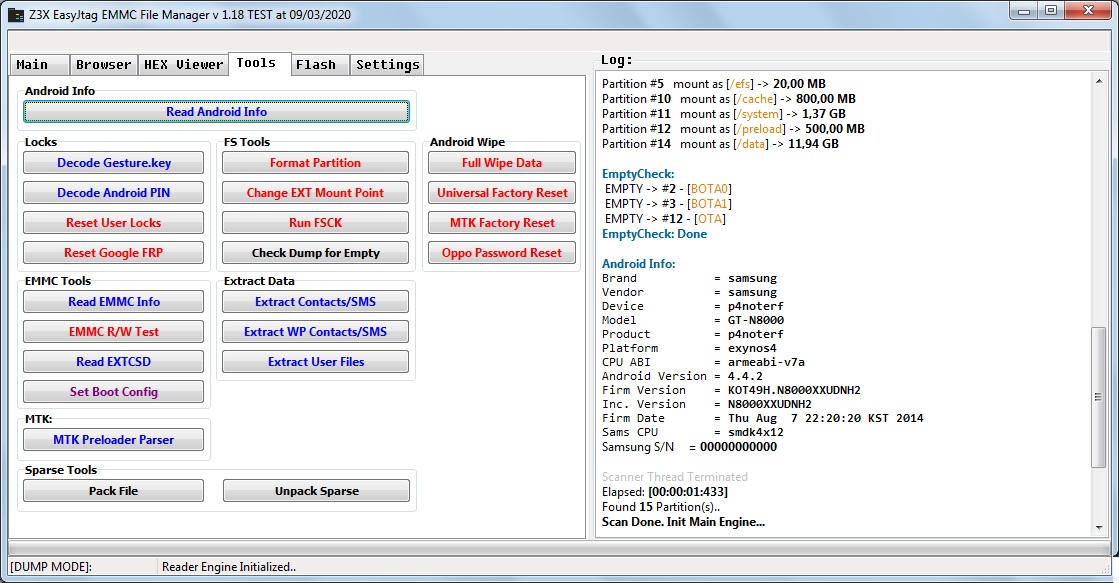Image resolution: width=1119 pixels, height=583 pixels.
Task: Click Change EXT Mount Point
Action: [x=315, y=193]
